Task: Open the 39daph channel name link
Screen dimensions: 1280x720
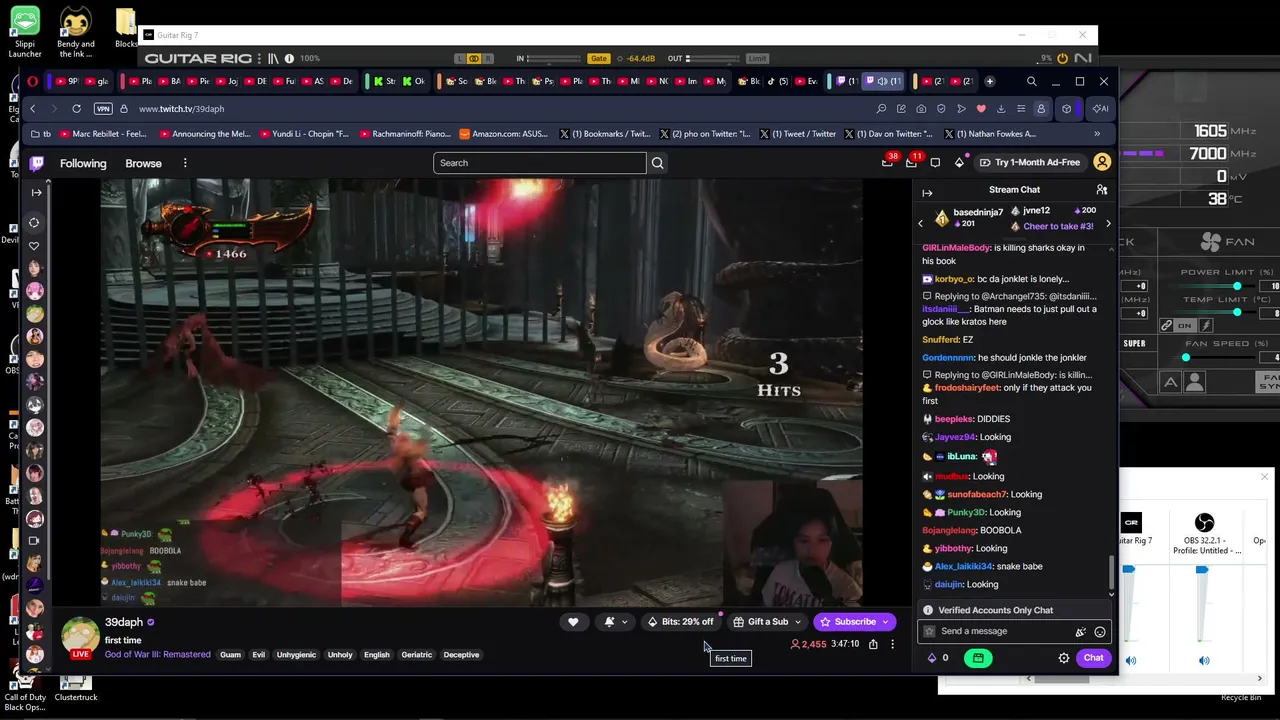Action: coord(124,622)
